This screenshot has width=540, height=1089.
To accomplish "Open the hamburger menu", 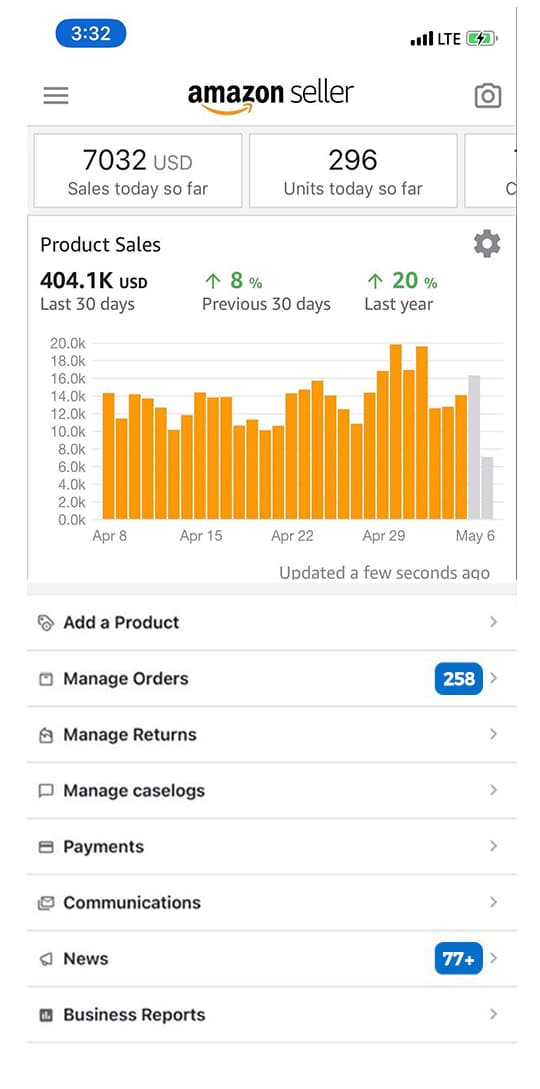I will coord(56,95).
